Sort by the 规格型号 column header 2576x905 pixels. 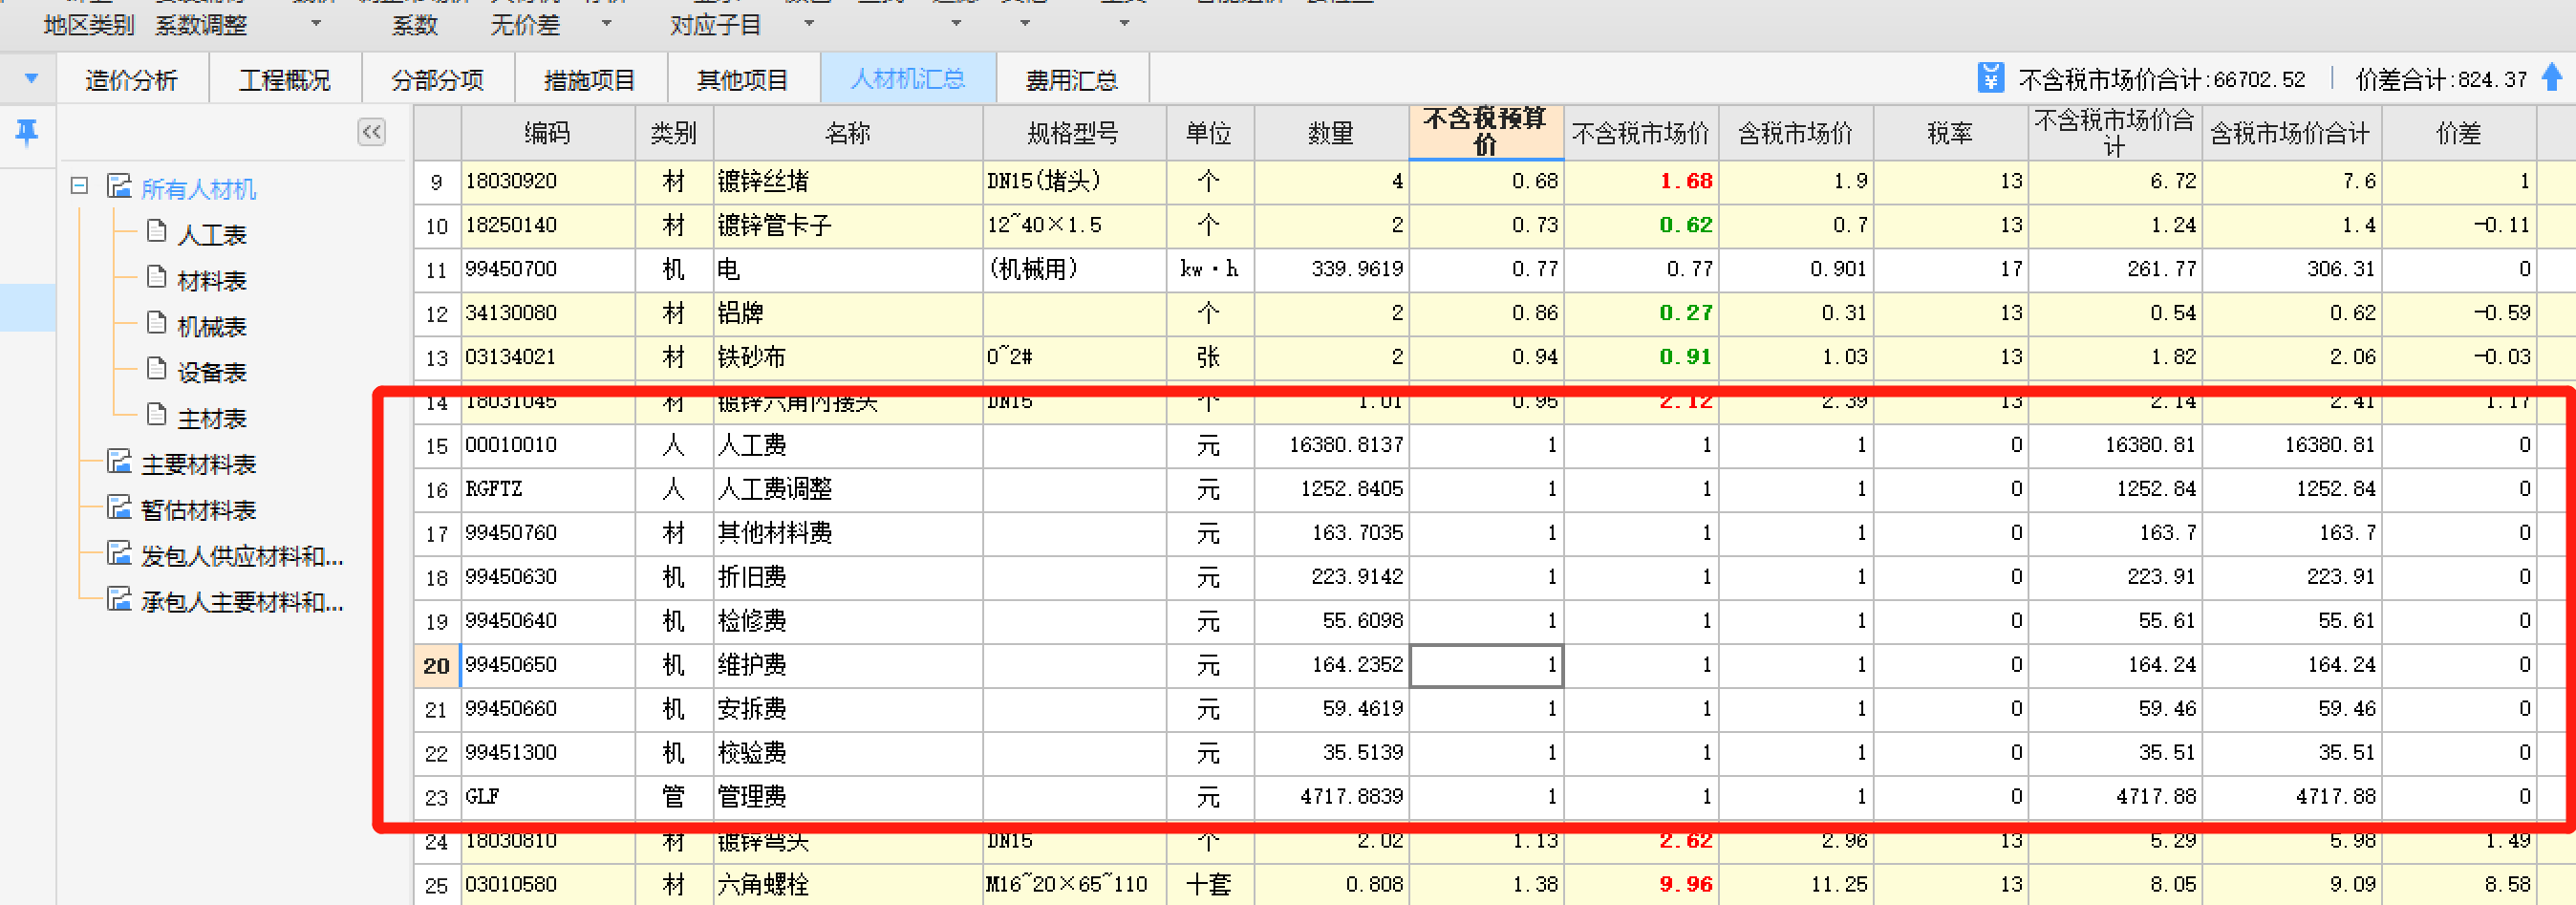tap(1074, 133)
